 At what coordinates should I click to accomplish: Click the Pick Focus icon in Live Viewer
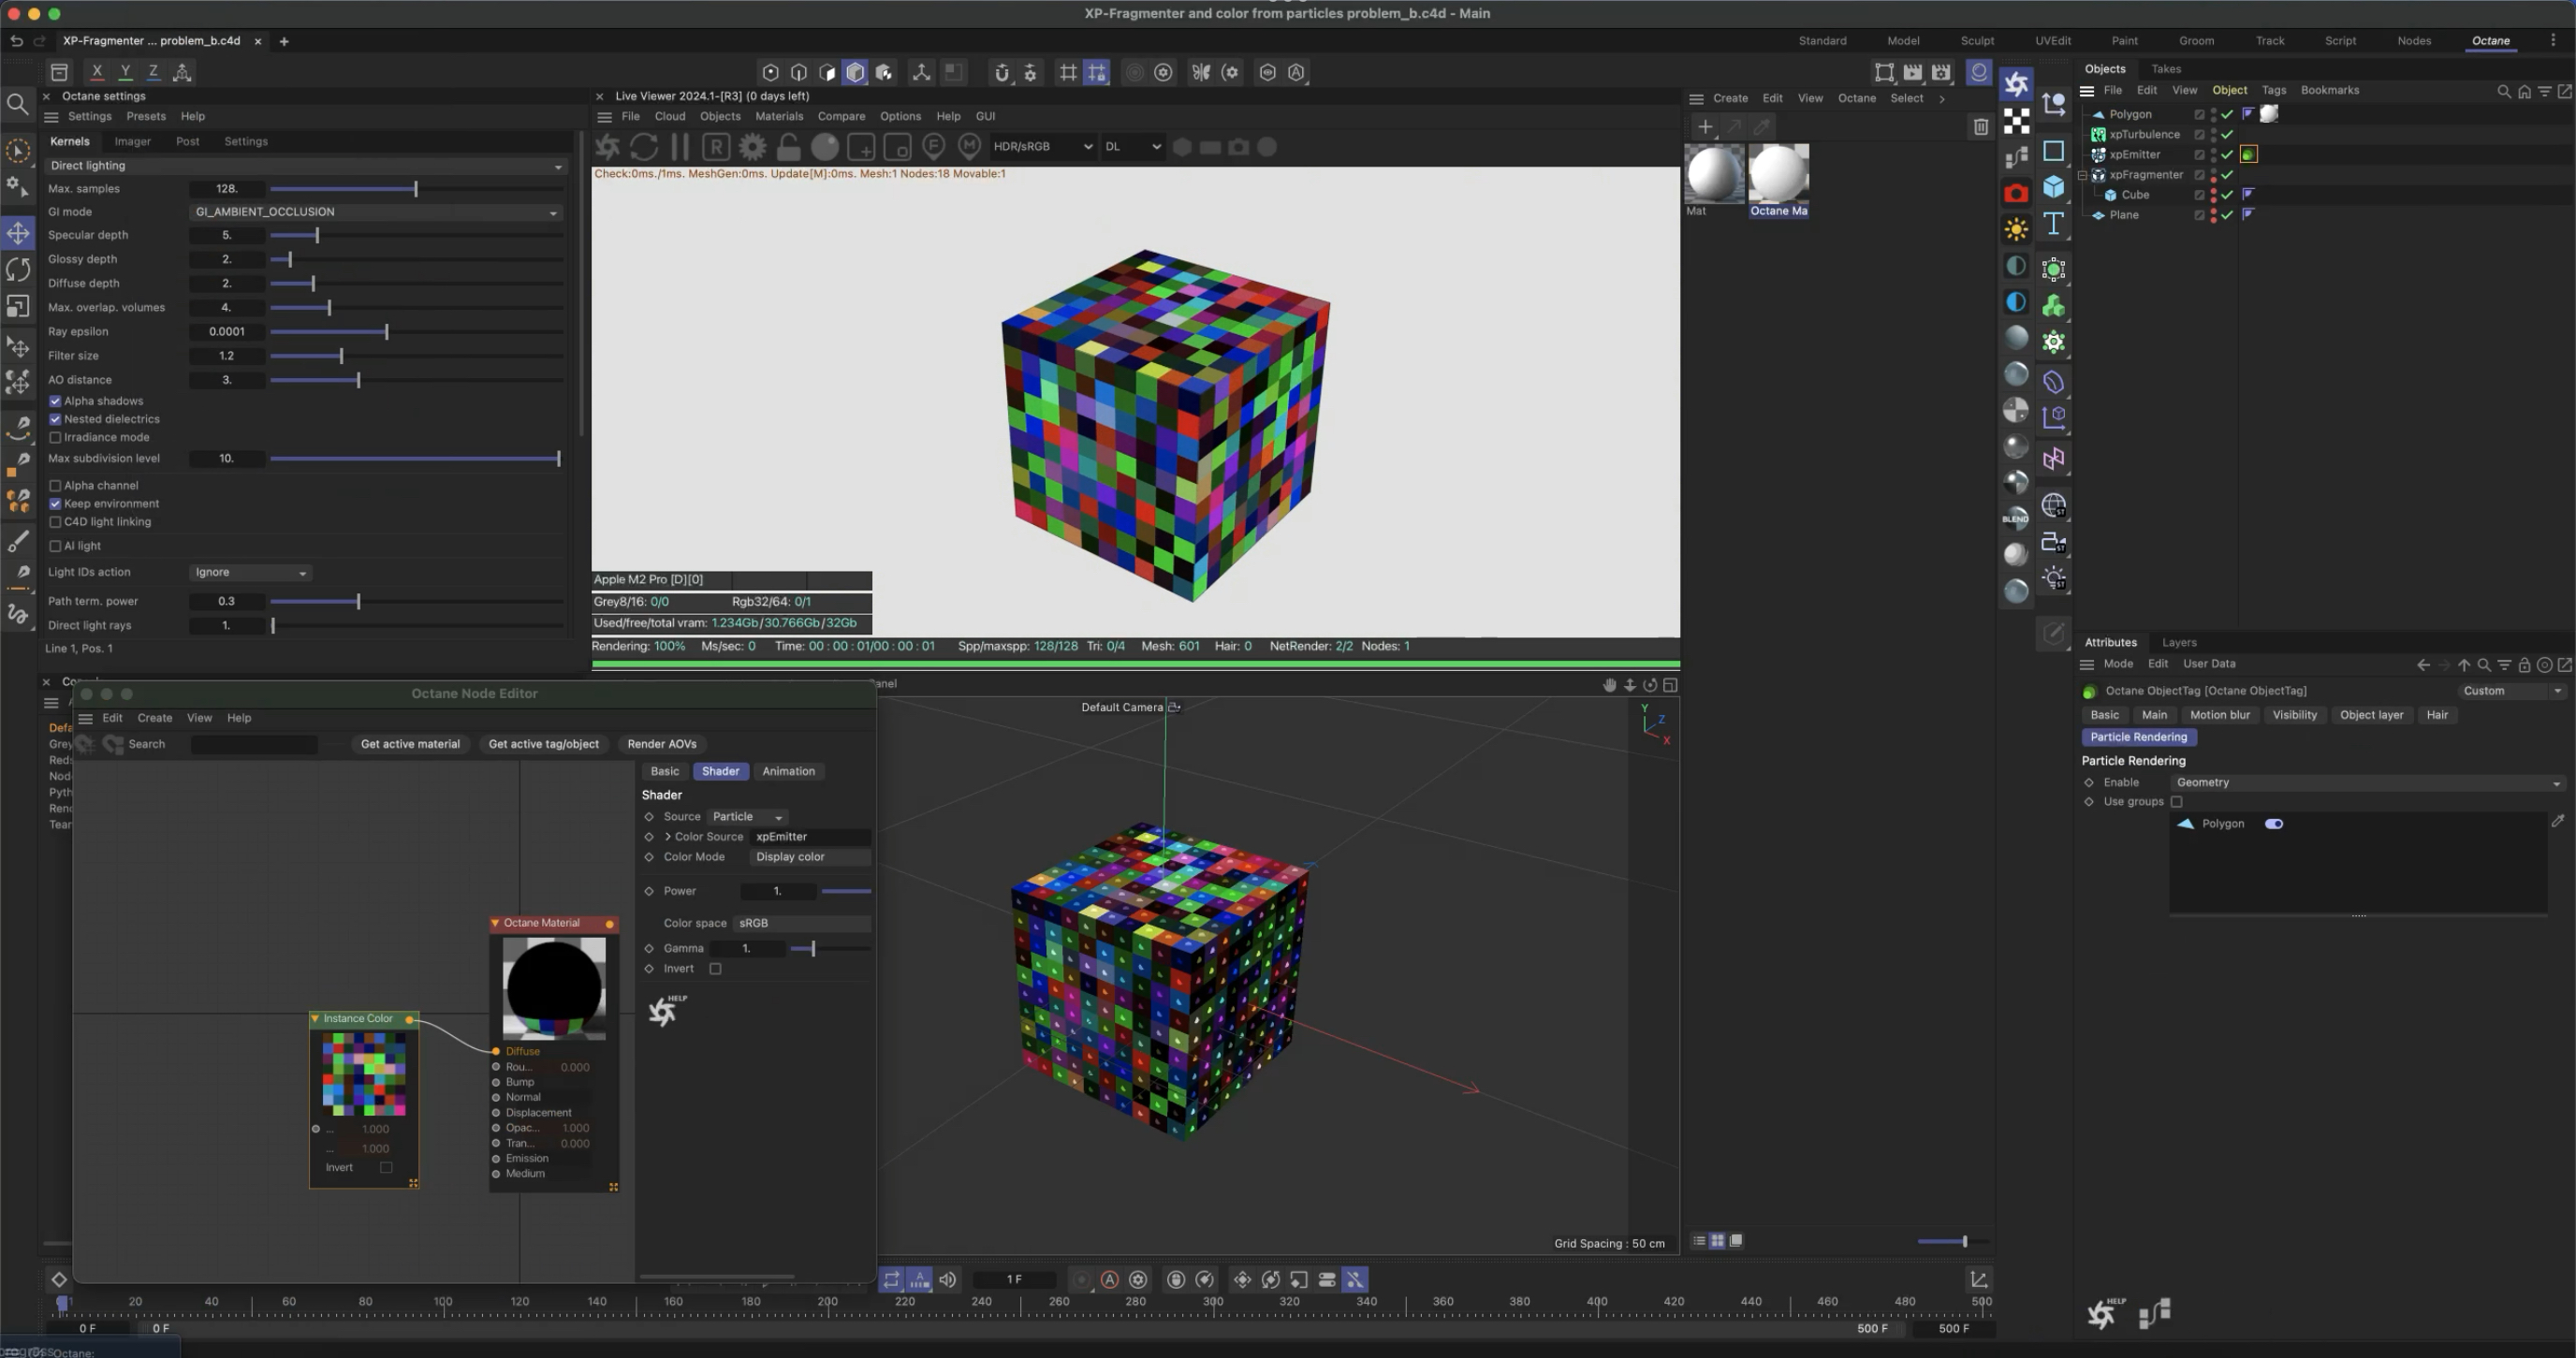point(933,147)
